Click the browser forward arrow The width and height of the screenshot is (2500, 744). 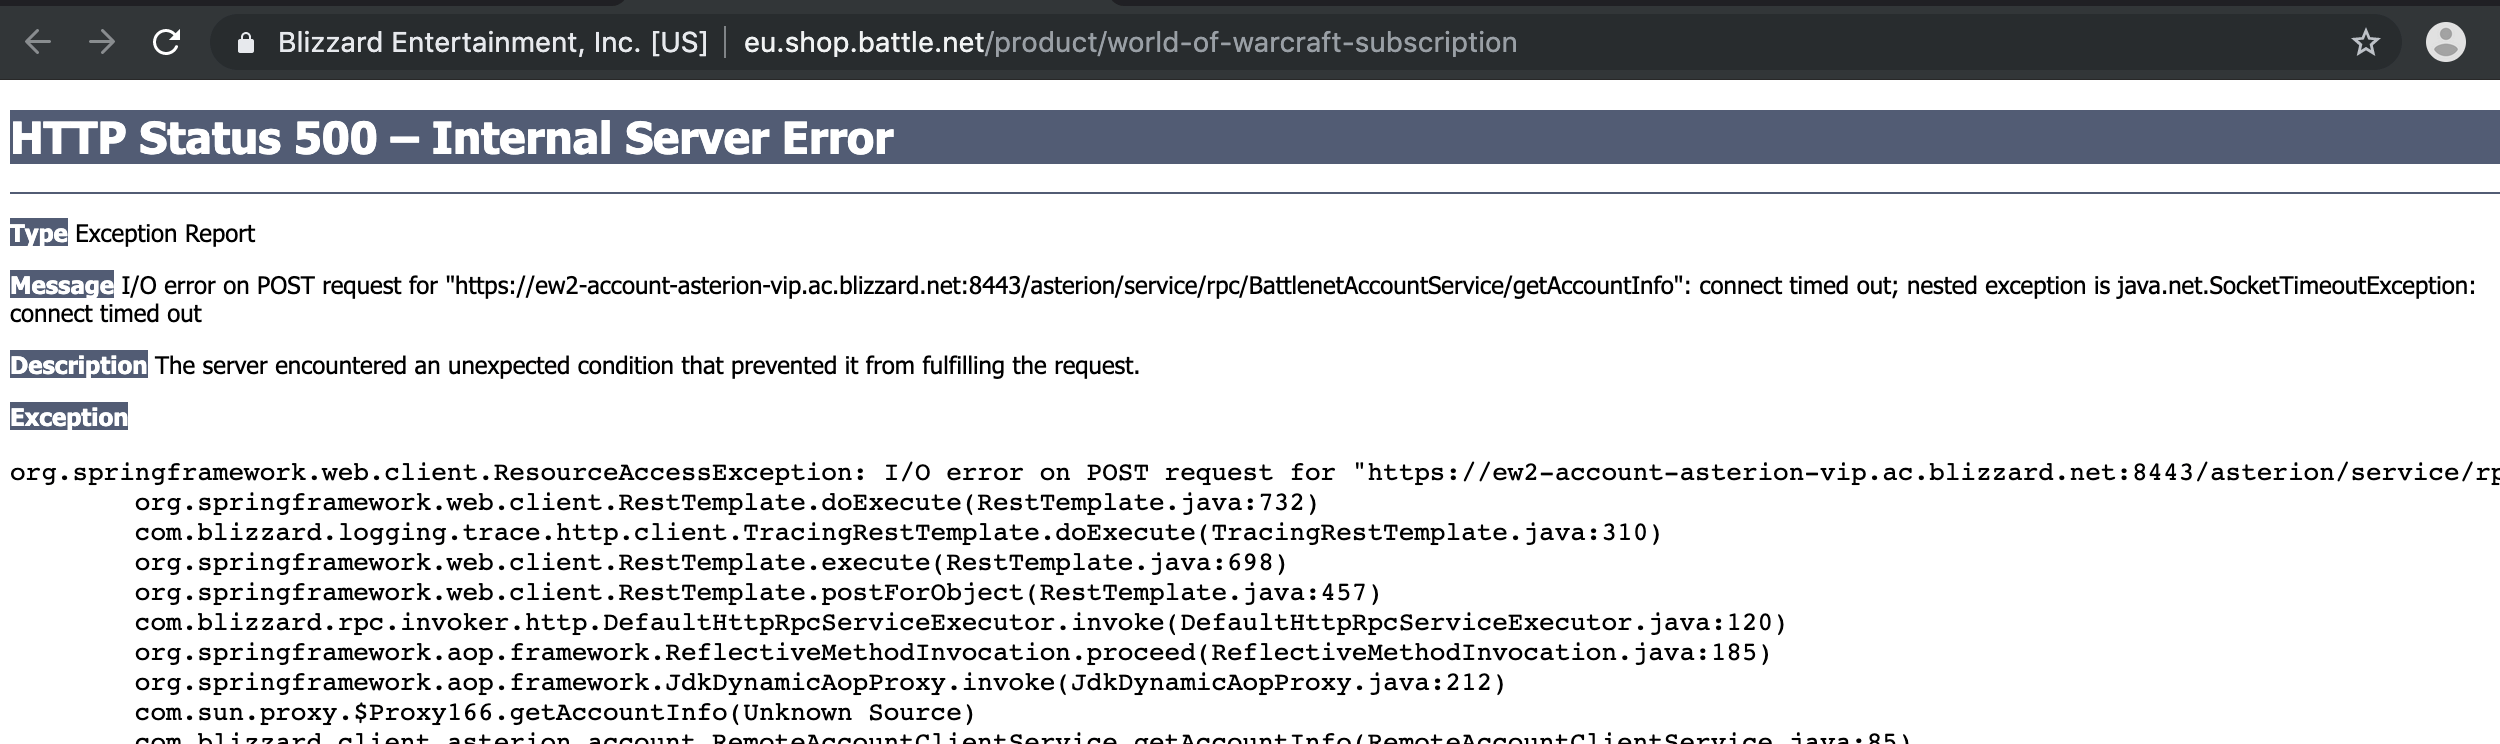pos(102,42)
